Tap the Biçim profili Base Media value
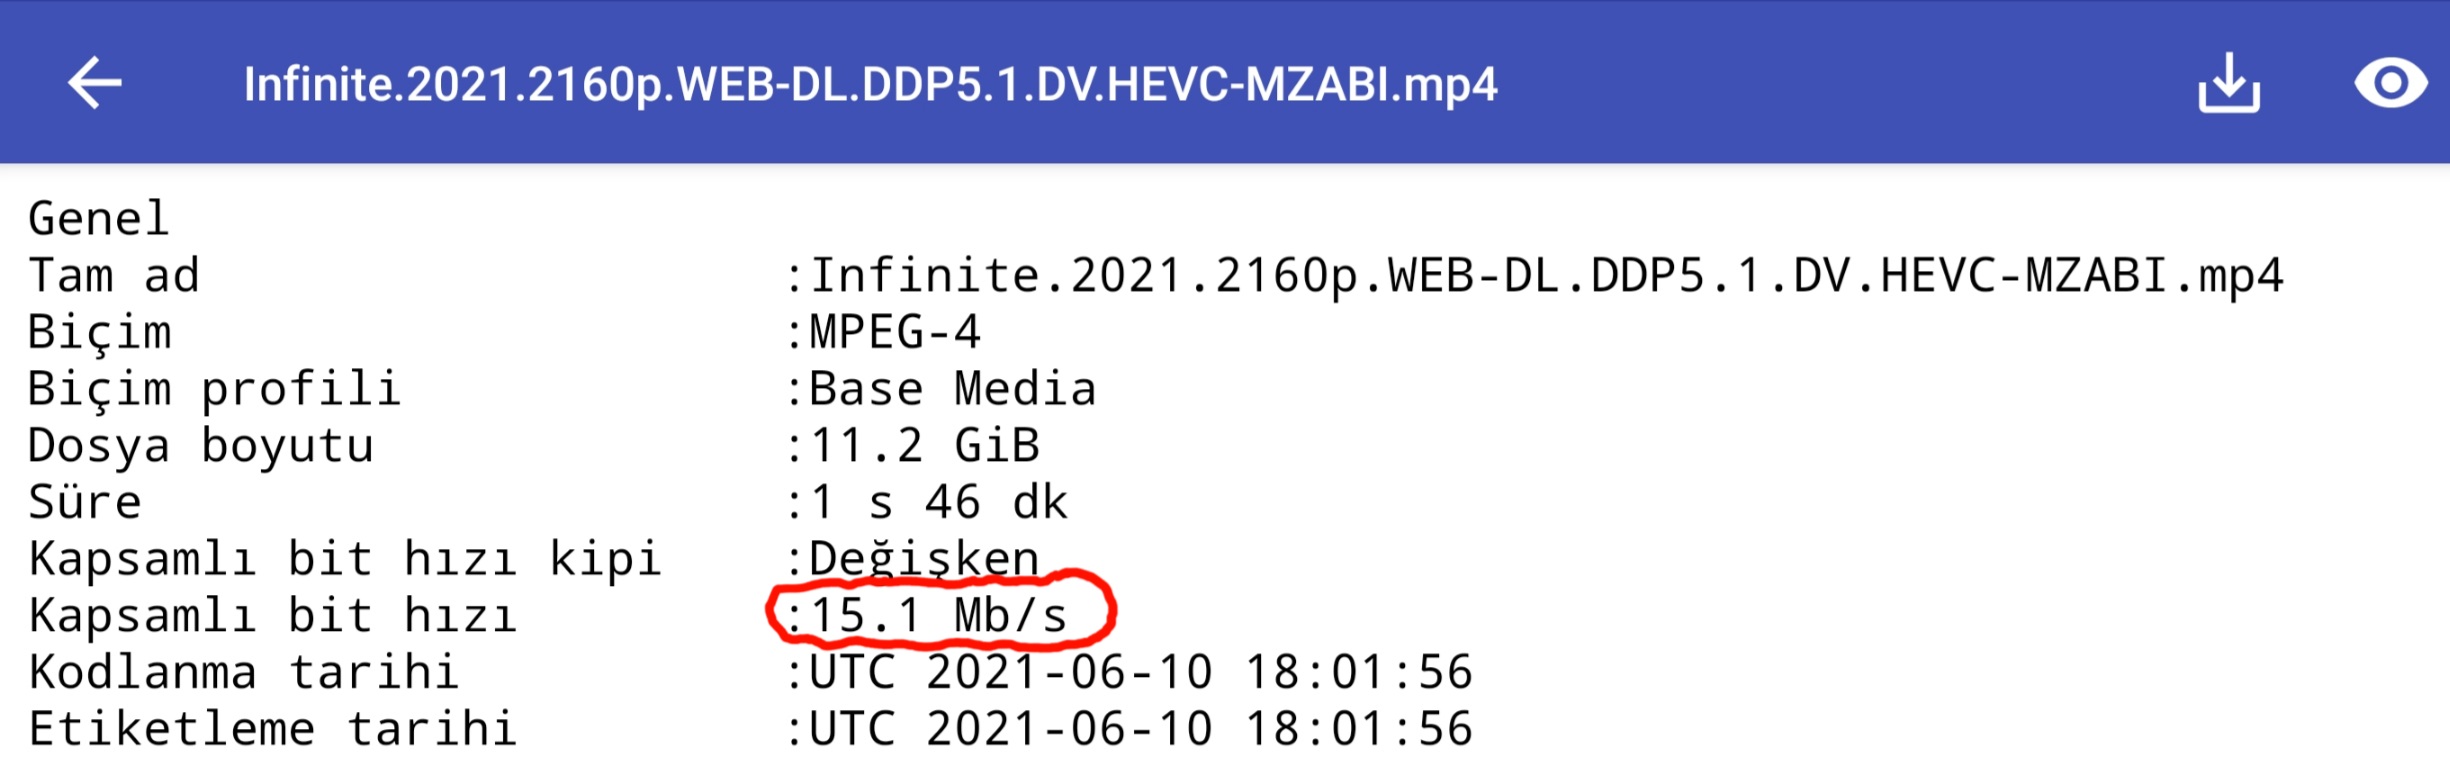The image size is (2450, 780). [x=952, y=389]
